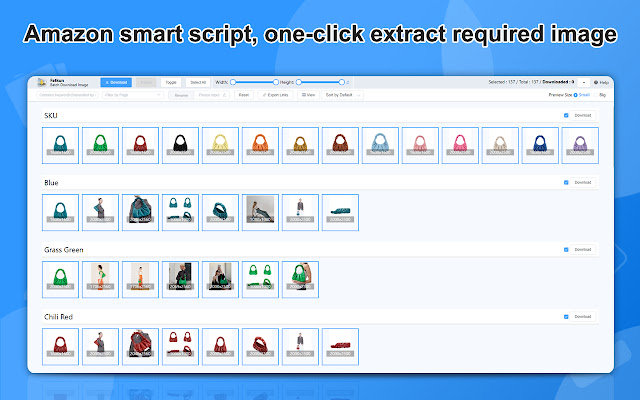Select the navy blue bag thumbnail in SKU row
The width and height of the screenshot is (640, 400).
tap(540, 145)
